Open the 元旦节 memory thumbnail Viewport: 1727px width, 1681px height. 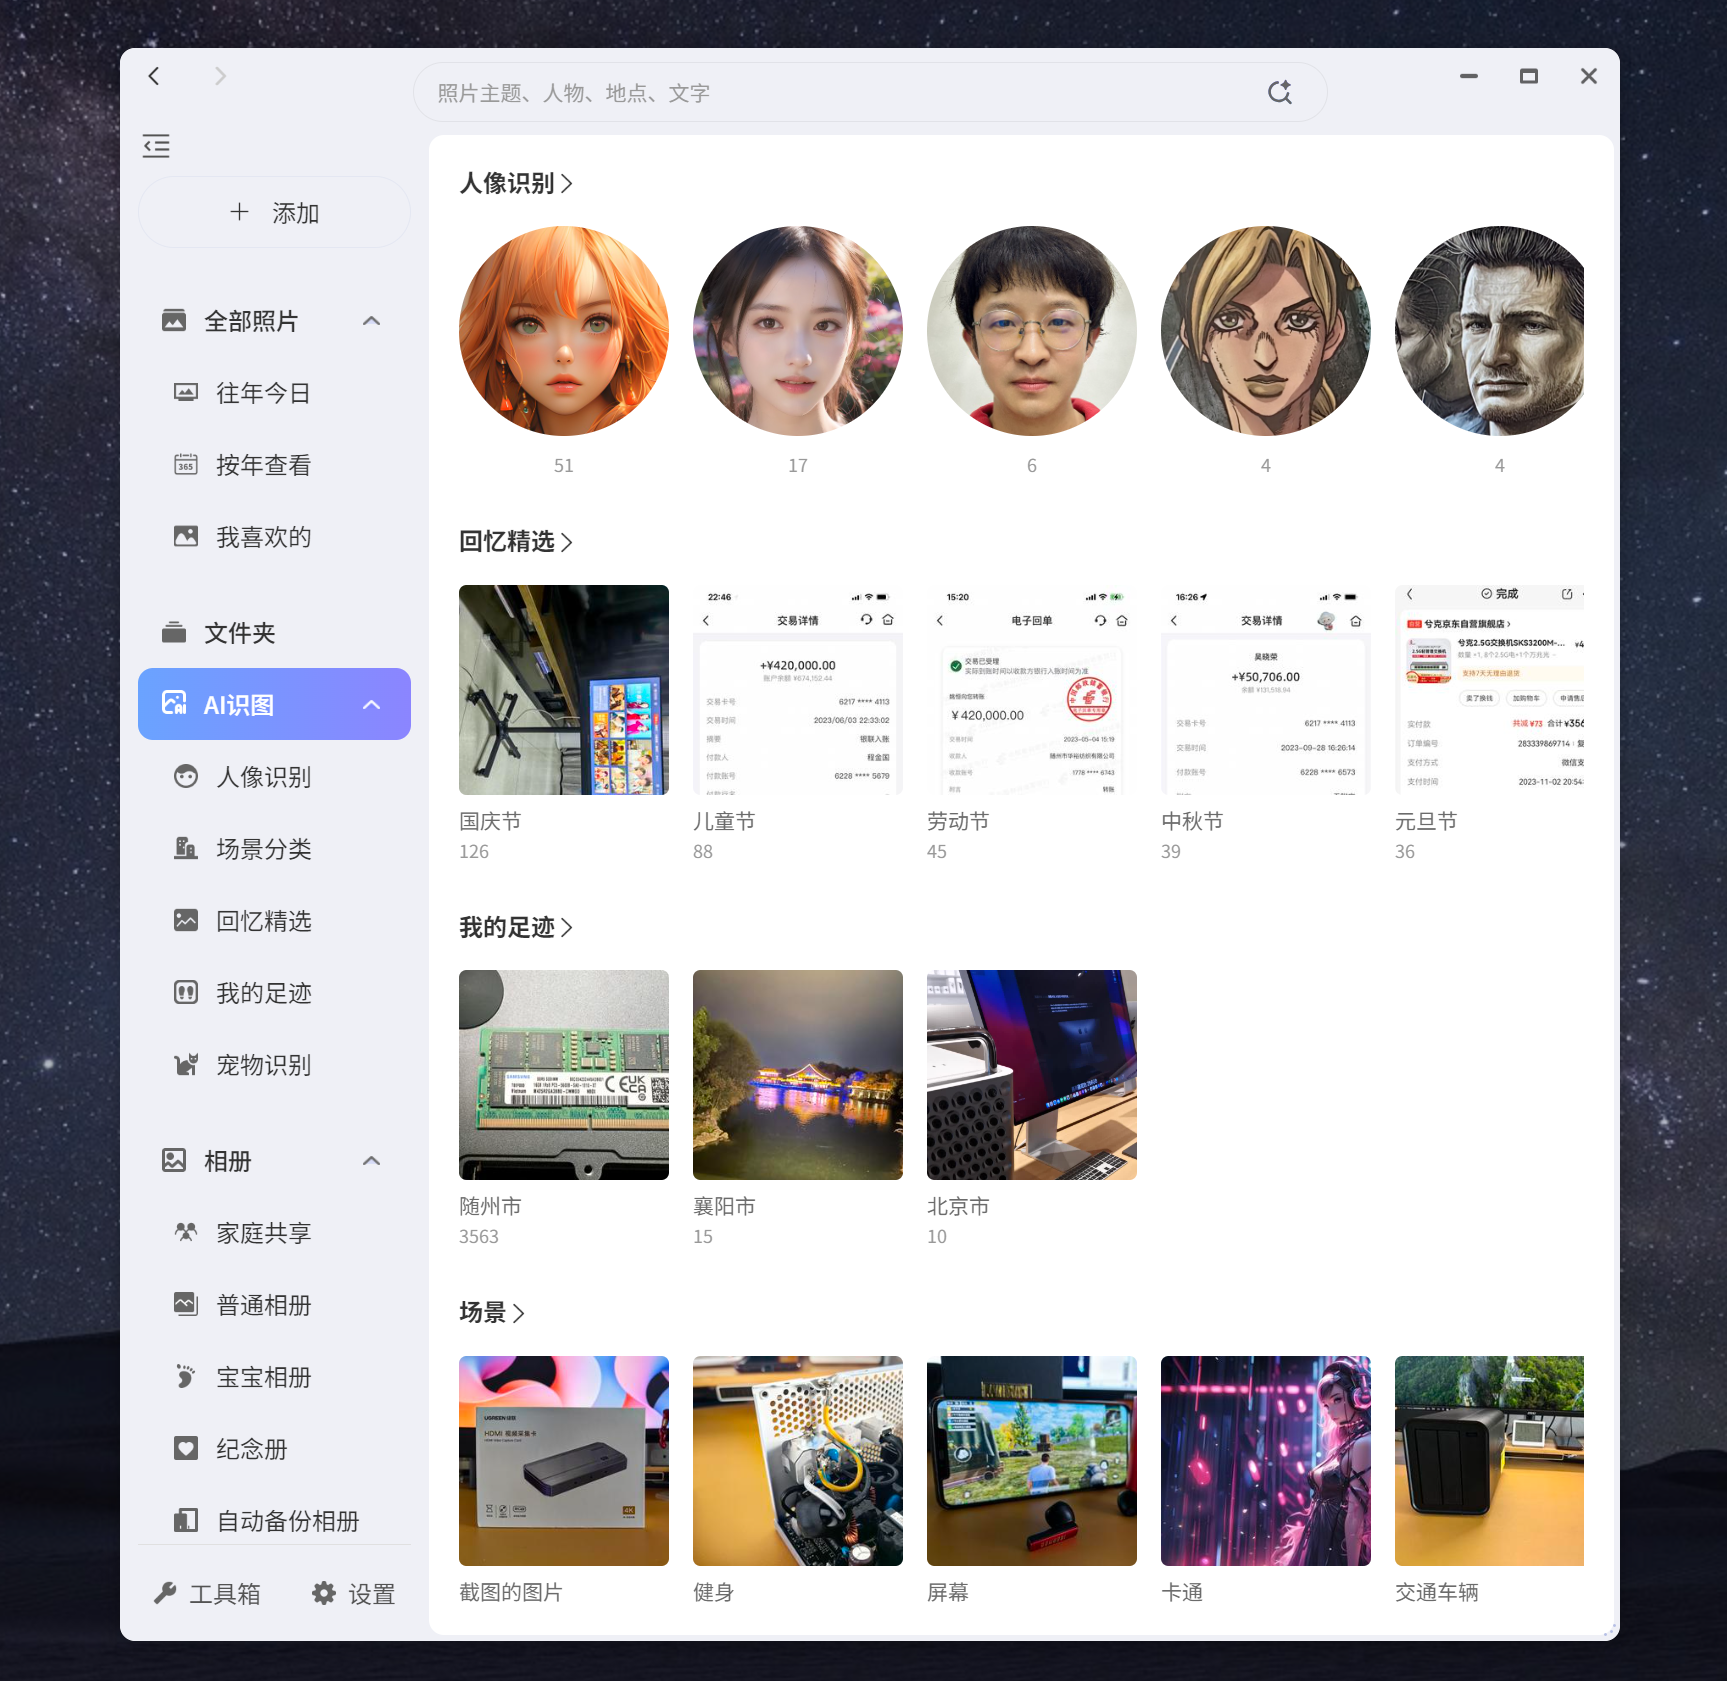click(1490, 690)
